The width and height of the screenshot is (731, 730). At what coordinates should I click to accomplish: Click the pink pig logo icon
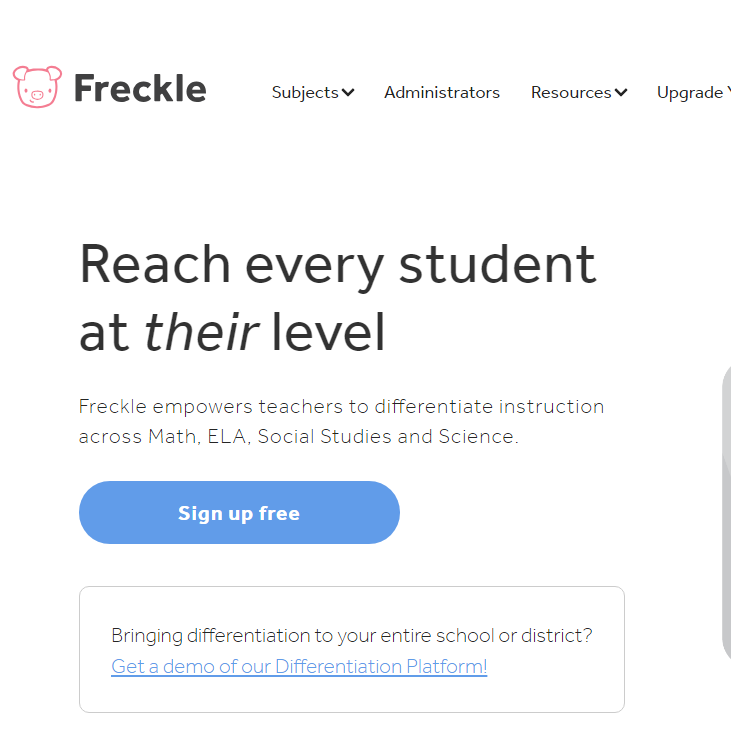[x=37, y=87]
